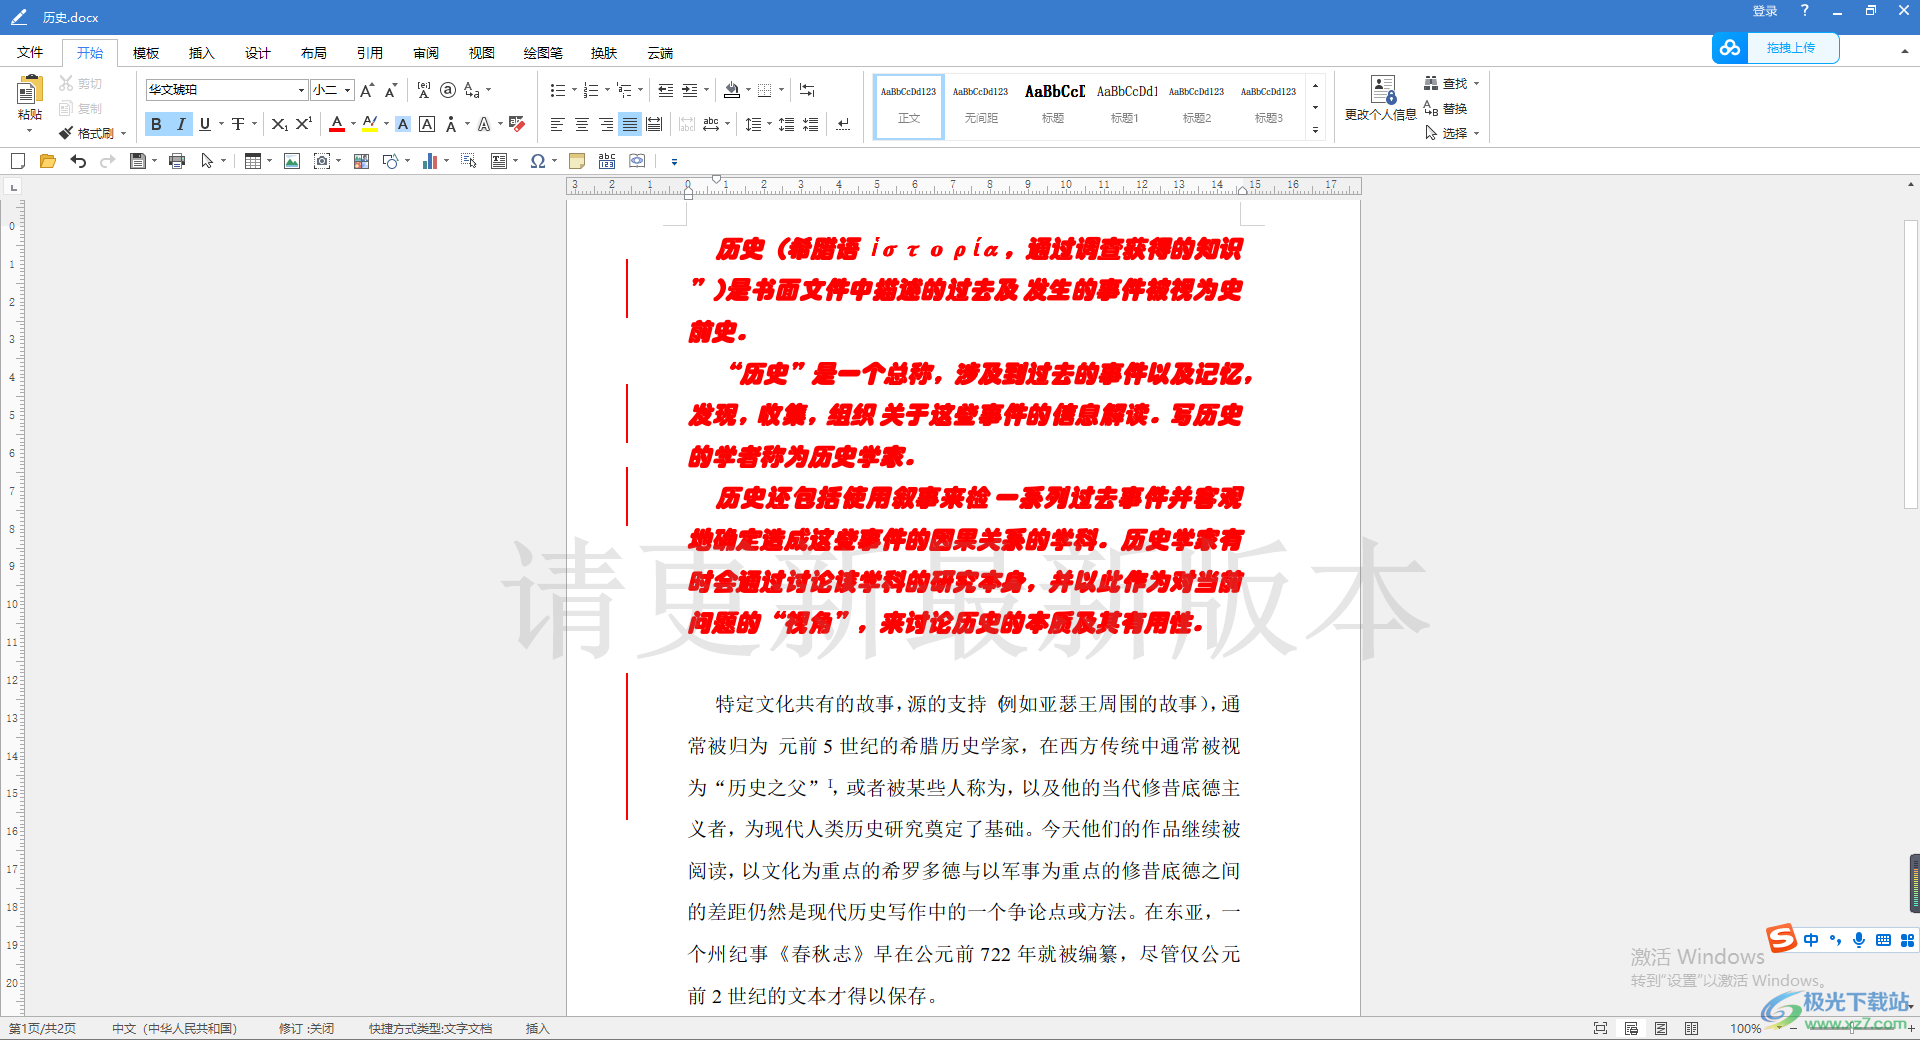Click the clear formatting eraser icon

[517, 124]
